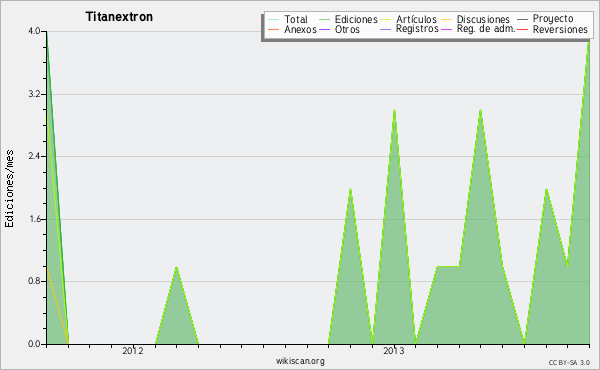Screen dimensions: 600x370
Task: Click the 1.6 y-axis label
Action: (34, 219)
